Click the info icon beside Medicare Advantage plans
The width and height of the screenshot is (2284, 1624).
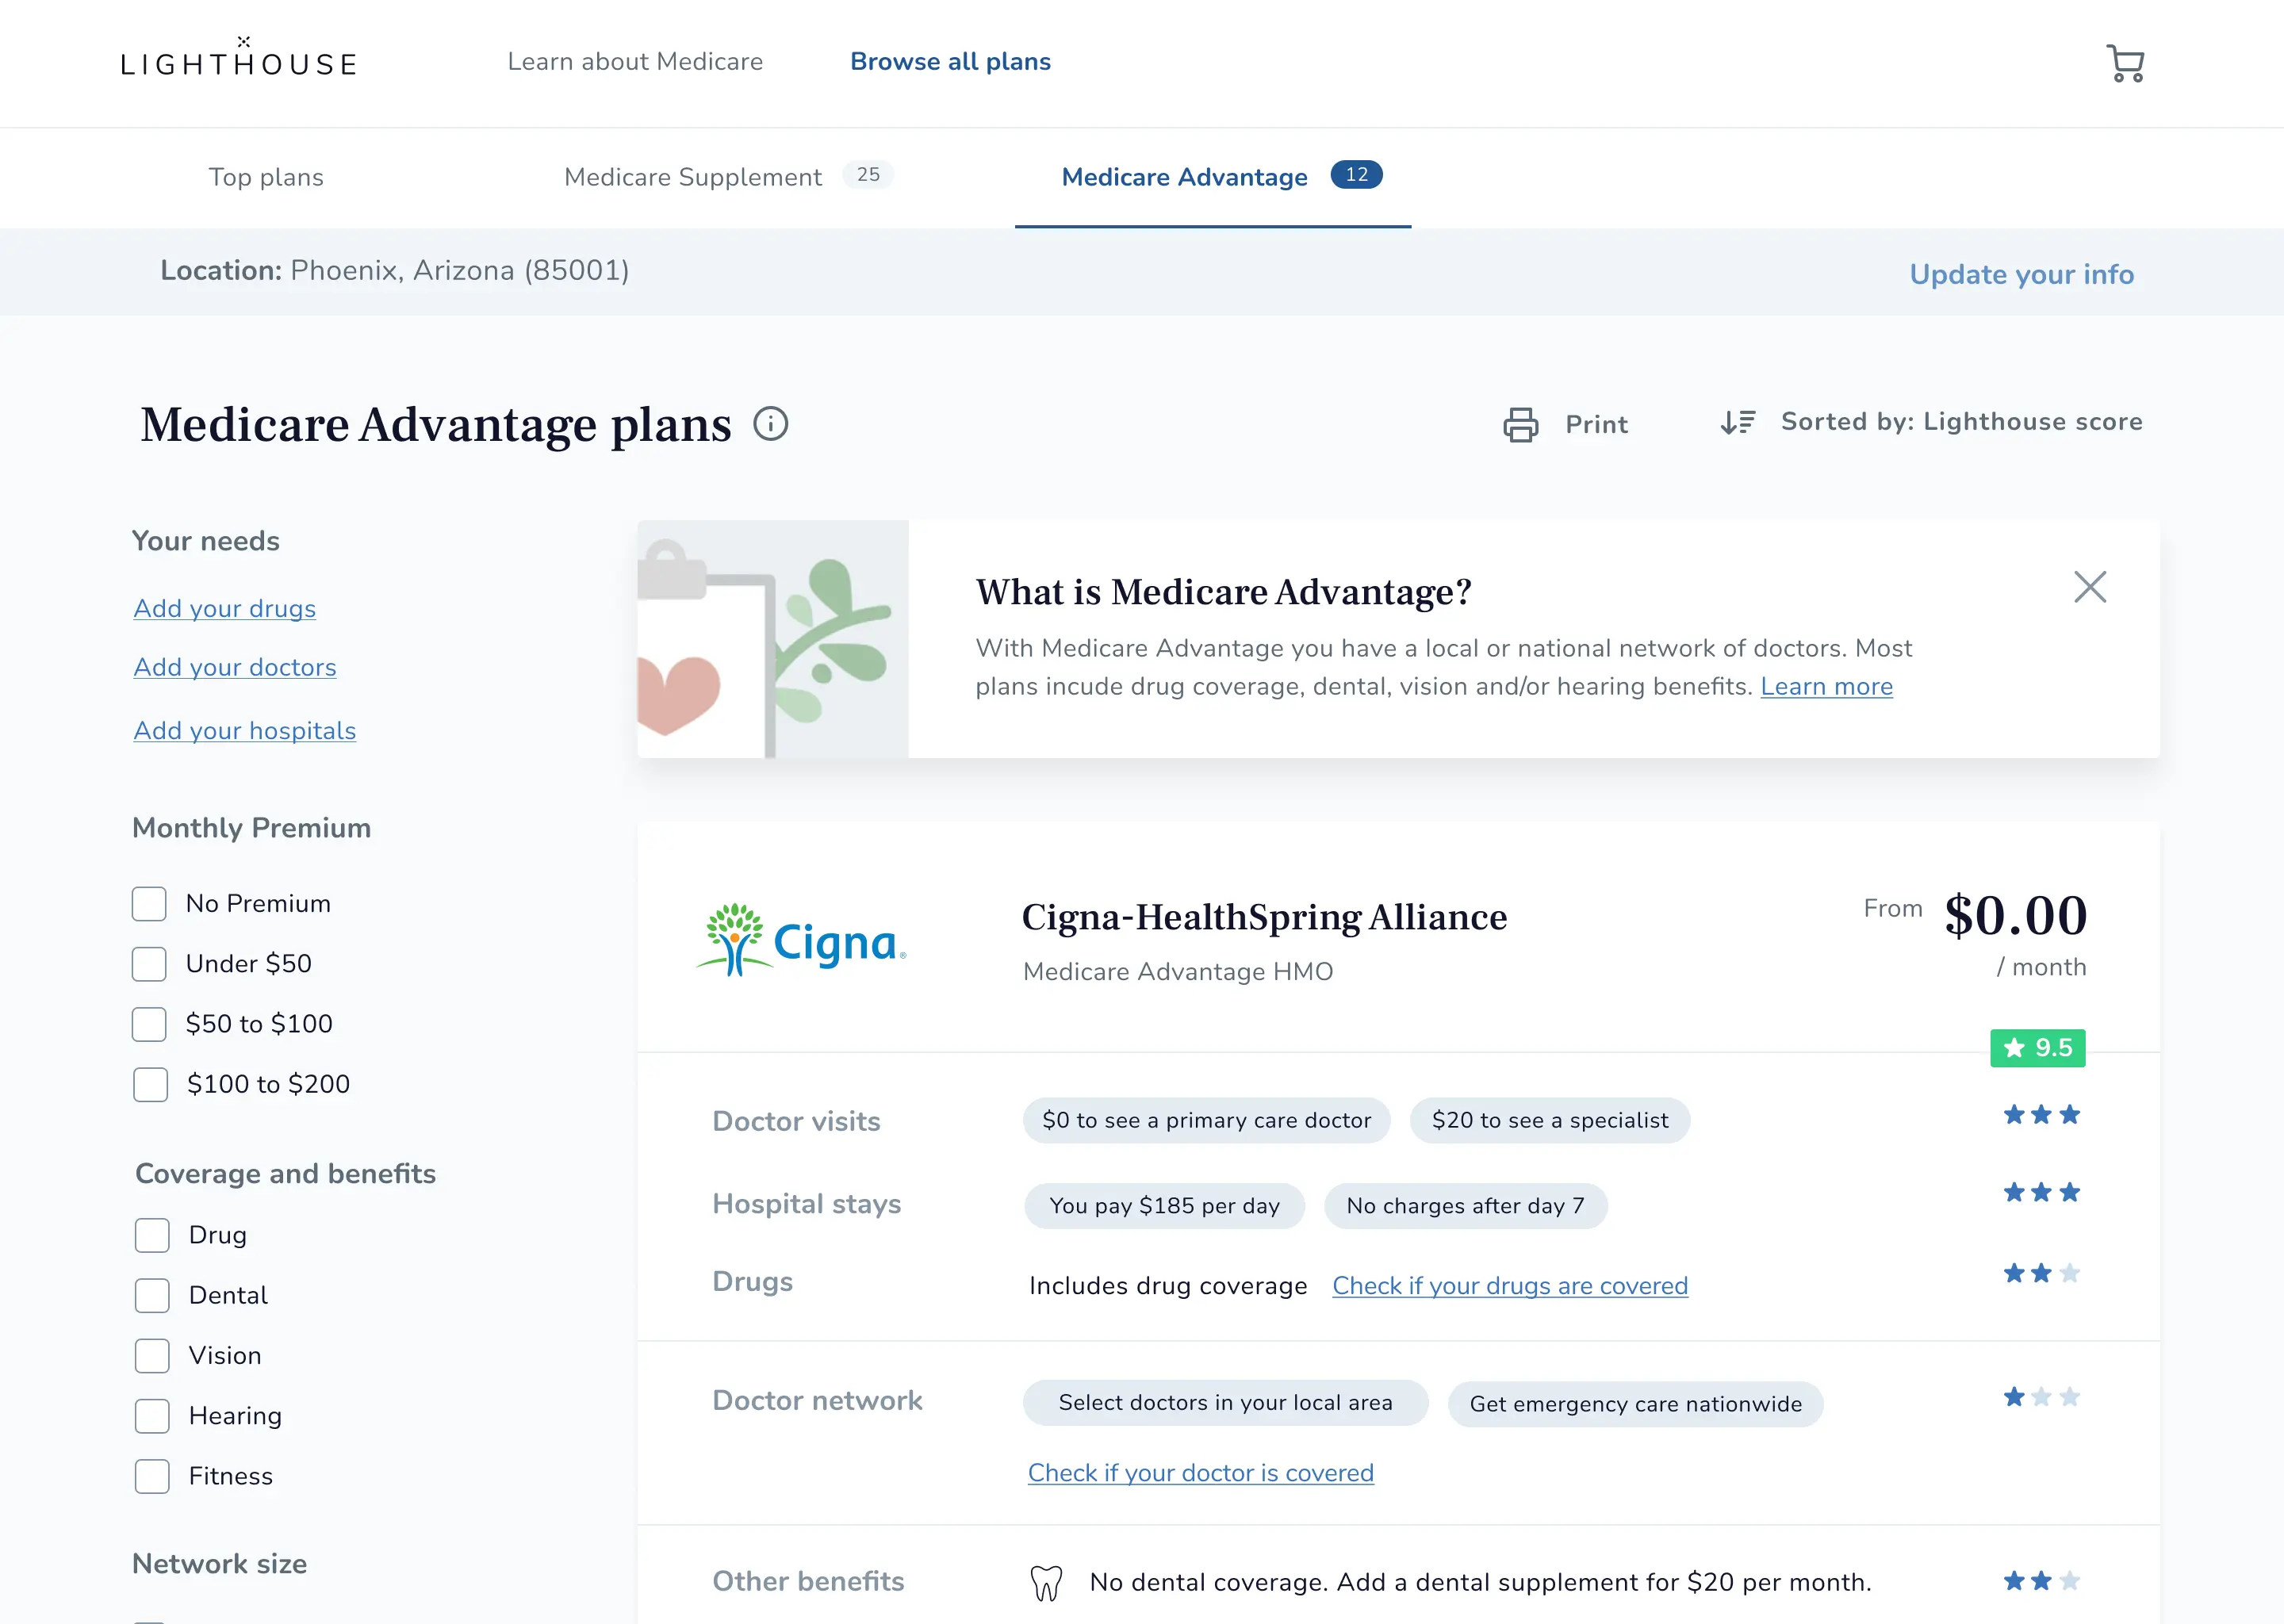770,424
